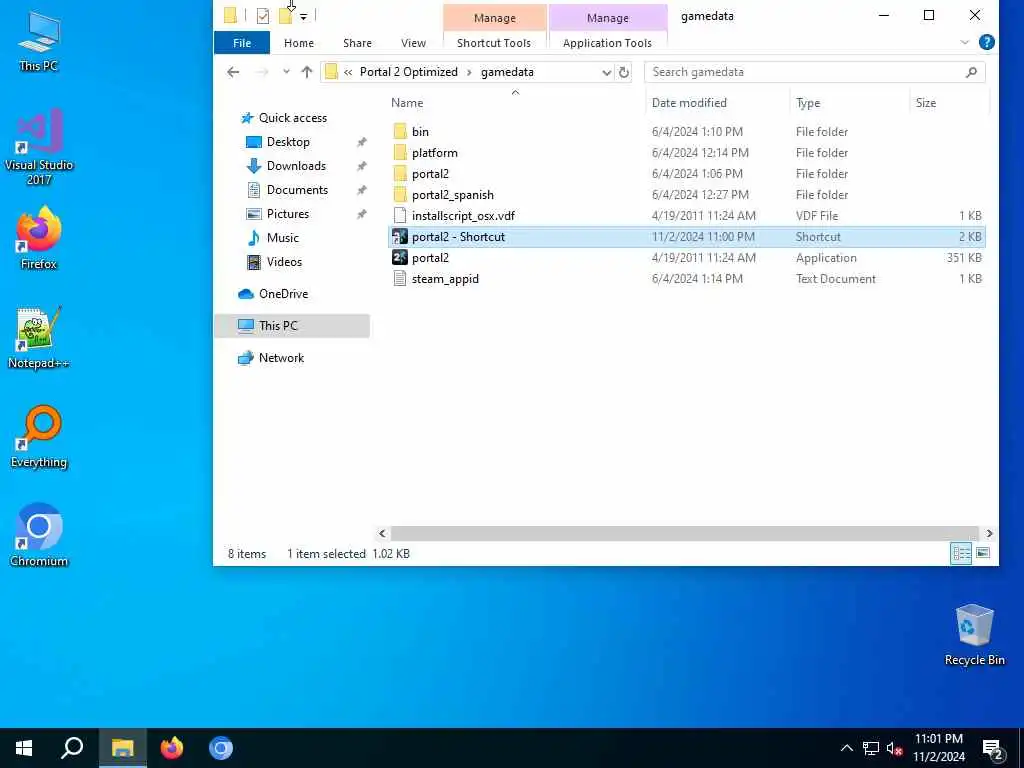Open Videos in navigation pane
Screen dimensions: 1024x768
click(x=284, y=262)
